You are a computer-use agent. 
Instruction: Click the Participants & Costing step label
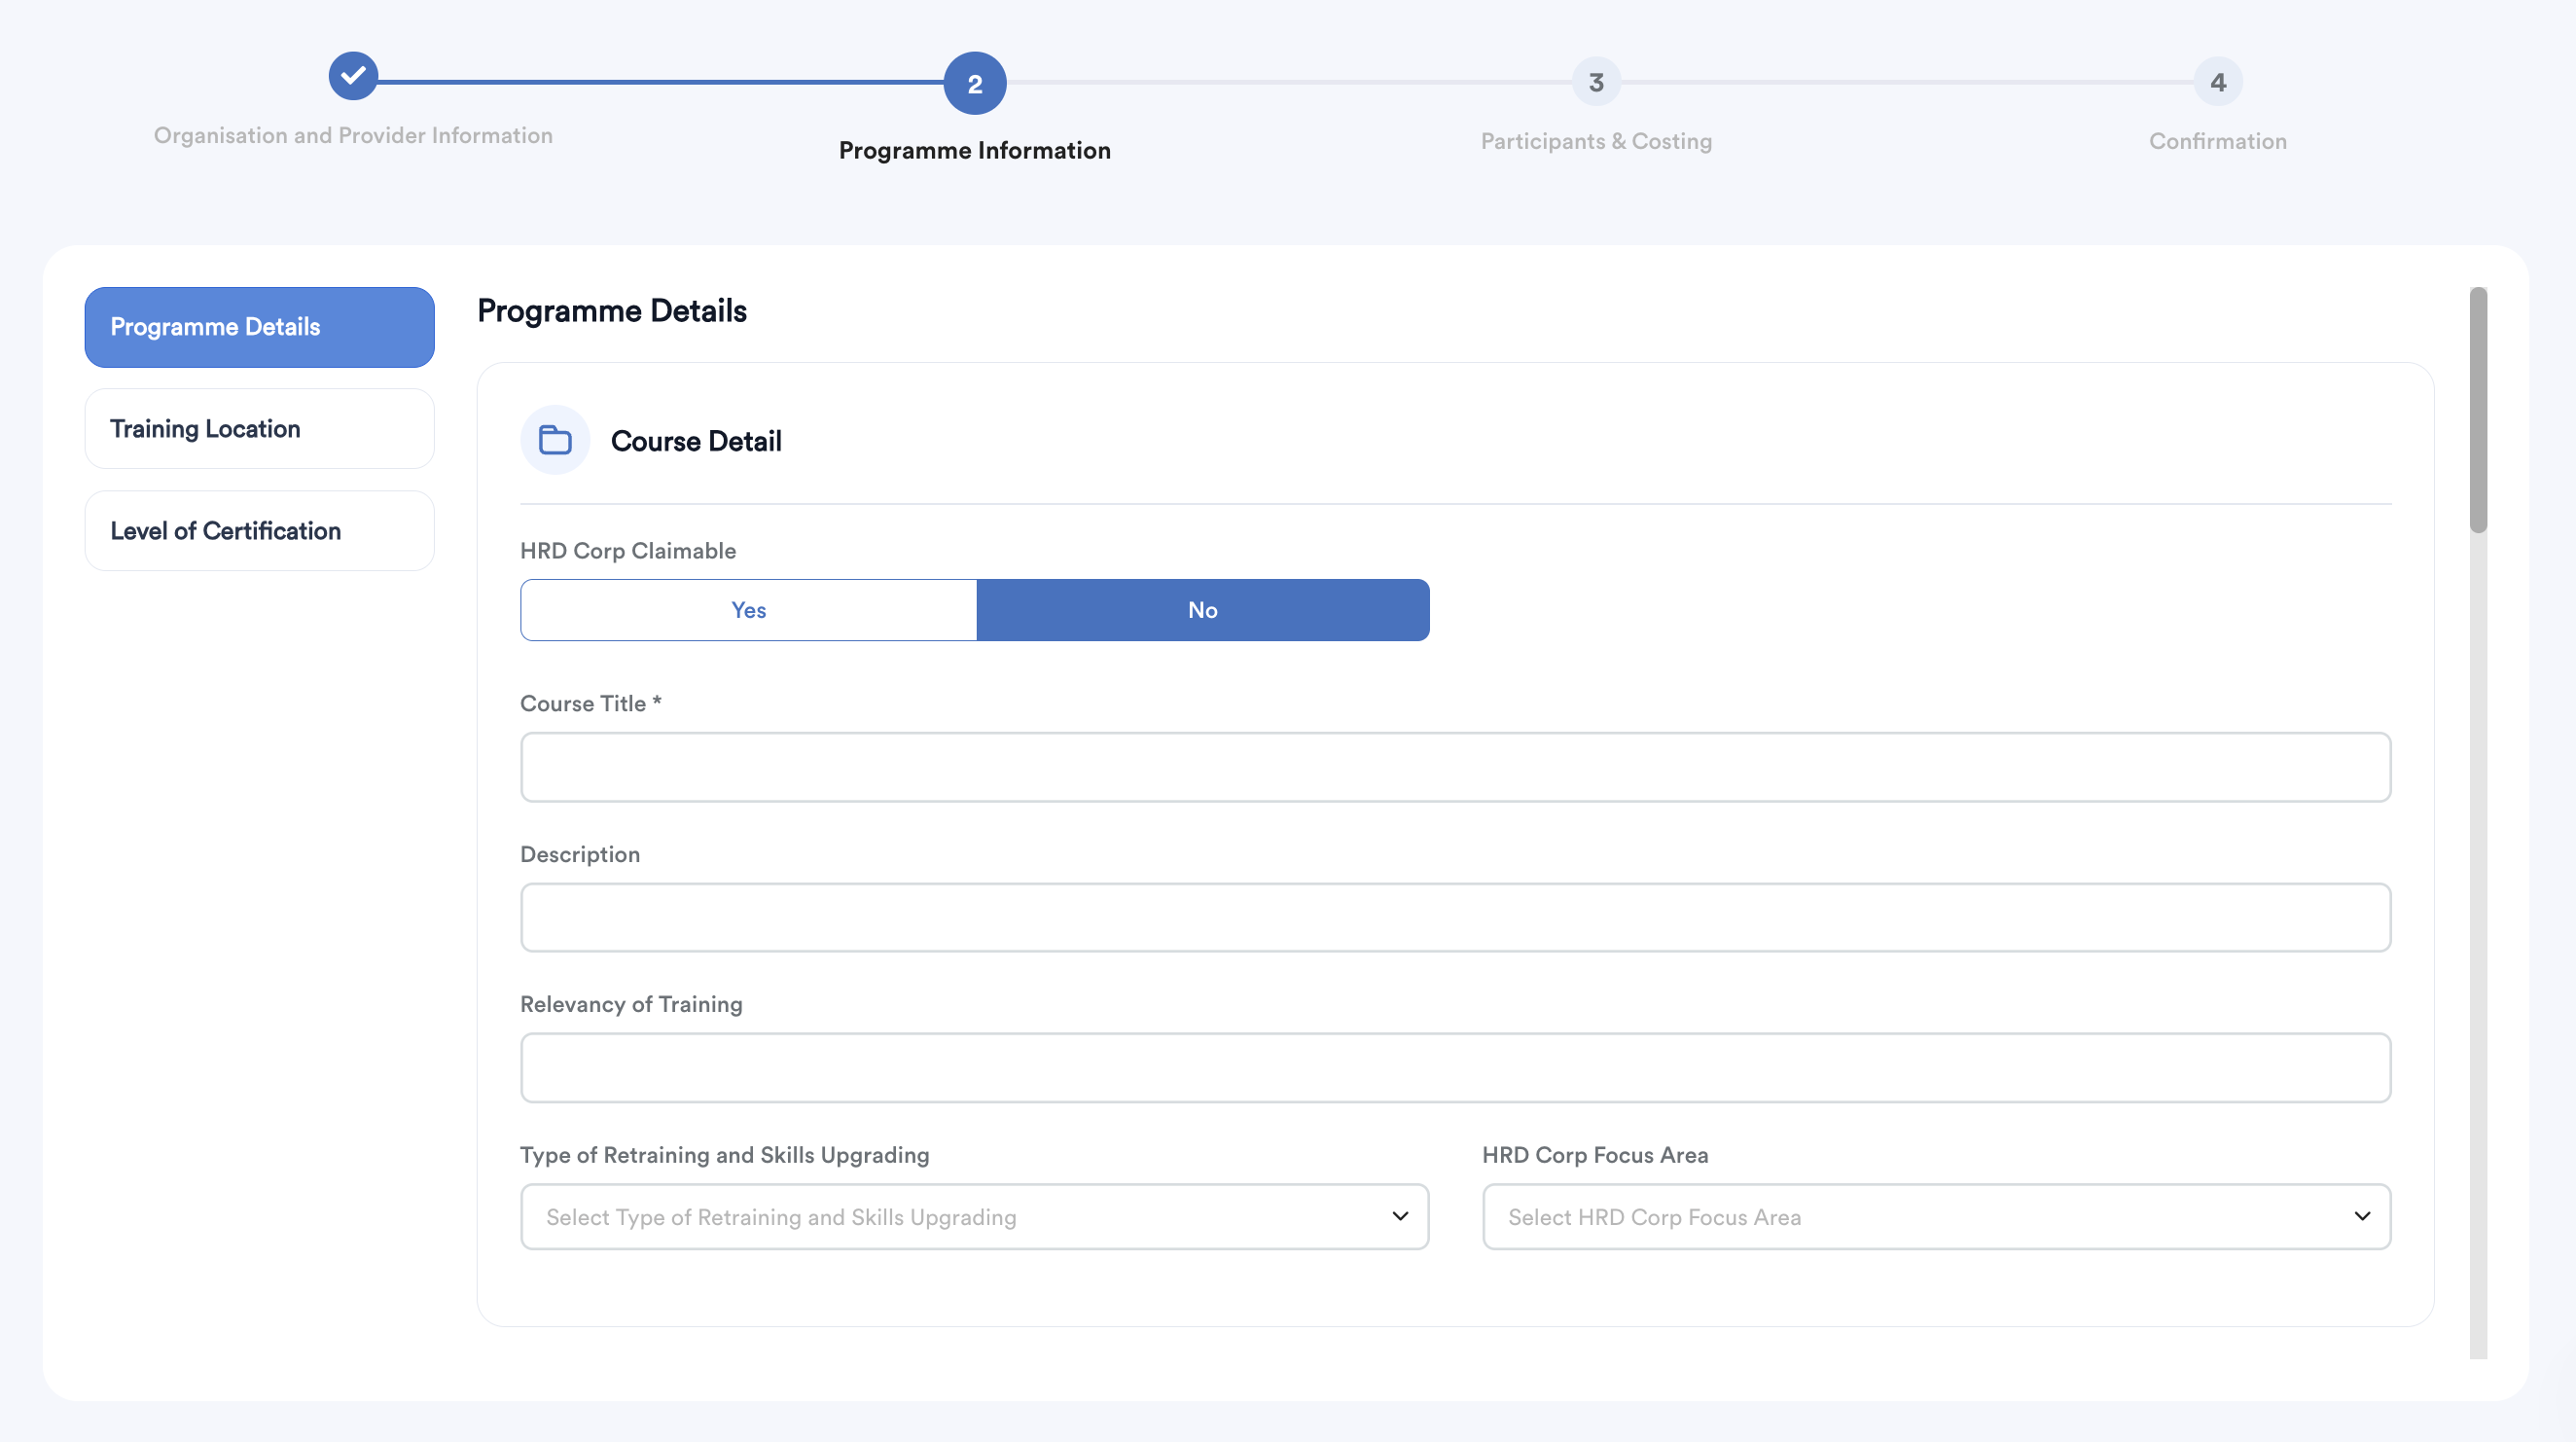point(1596,141)
